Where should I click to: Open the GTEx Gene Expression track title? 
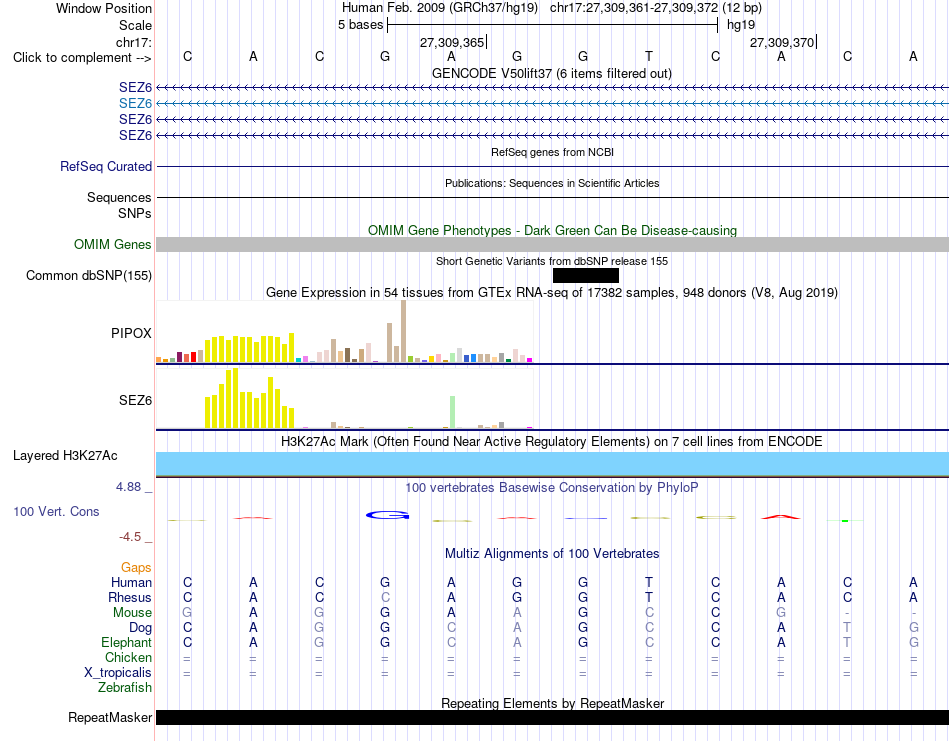click(552, 293)
